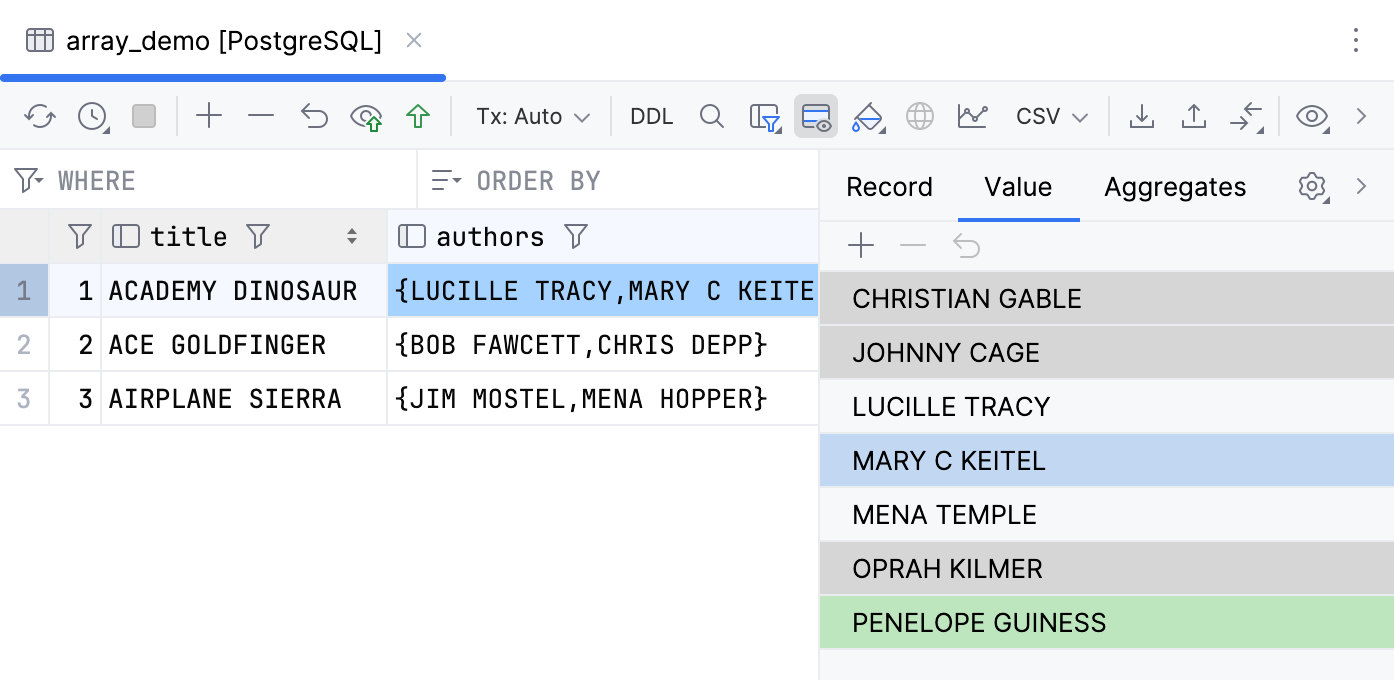Submit pending changes with the green arrow
The image size is (1394, 680).
(417, 116)
